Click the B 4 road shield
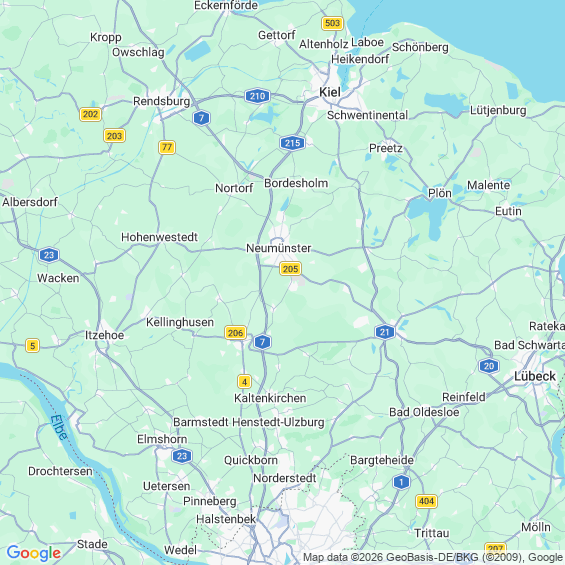 pyautogui.click(x=244, y=382)
